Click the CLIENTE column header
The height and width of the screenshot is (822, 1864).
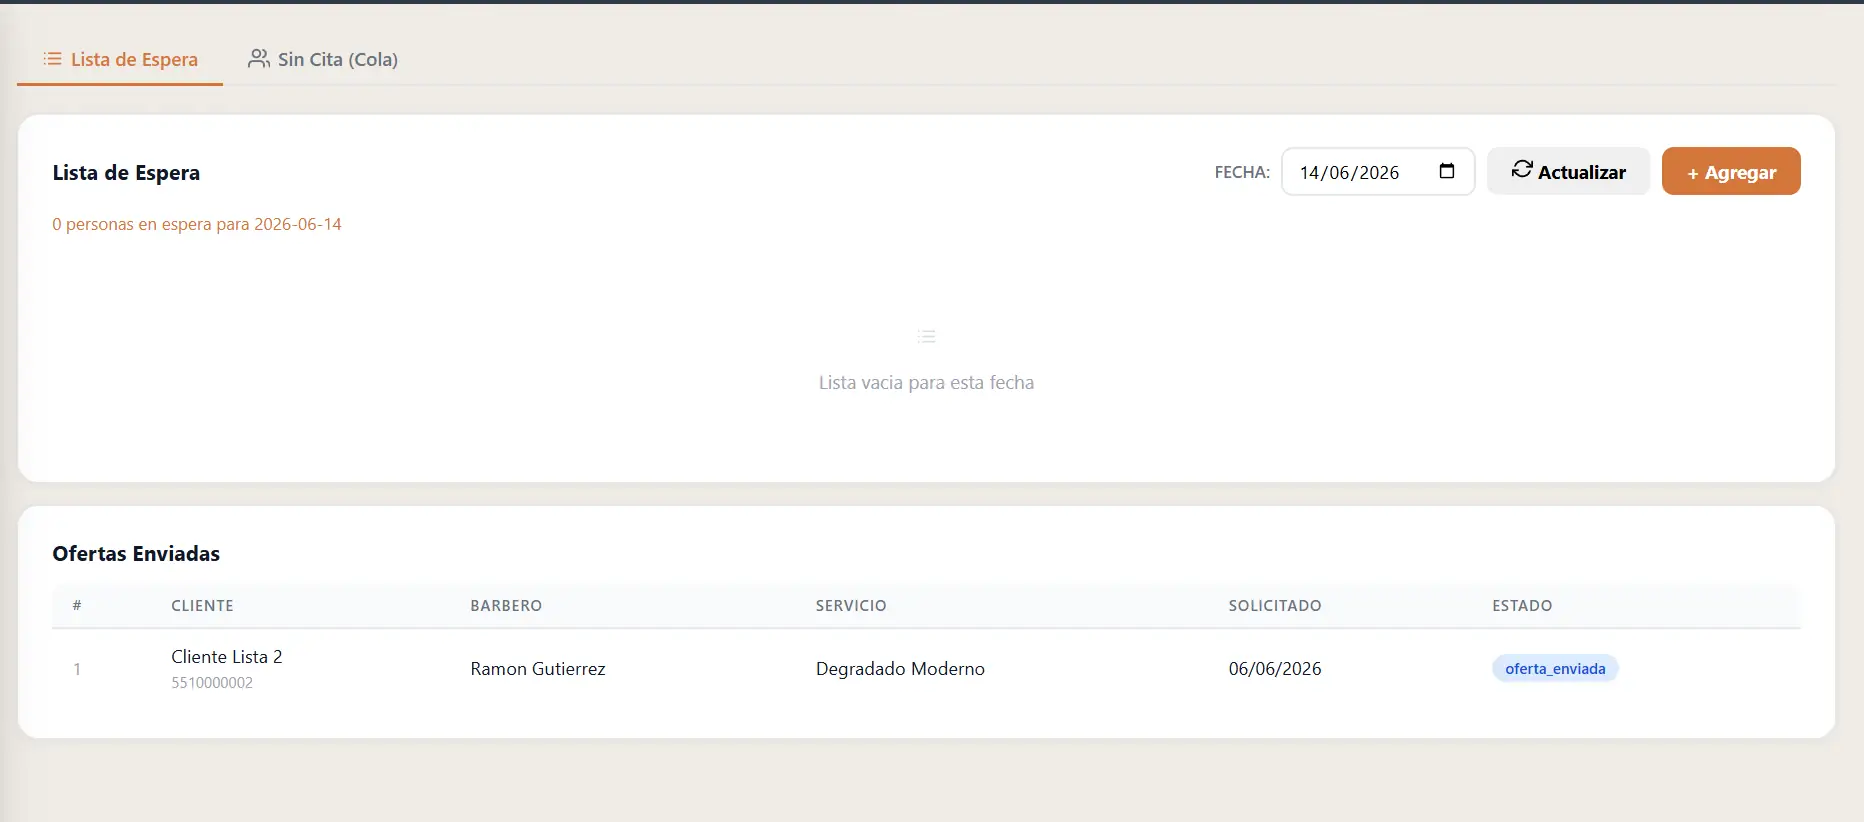[202, 606]
